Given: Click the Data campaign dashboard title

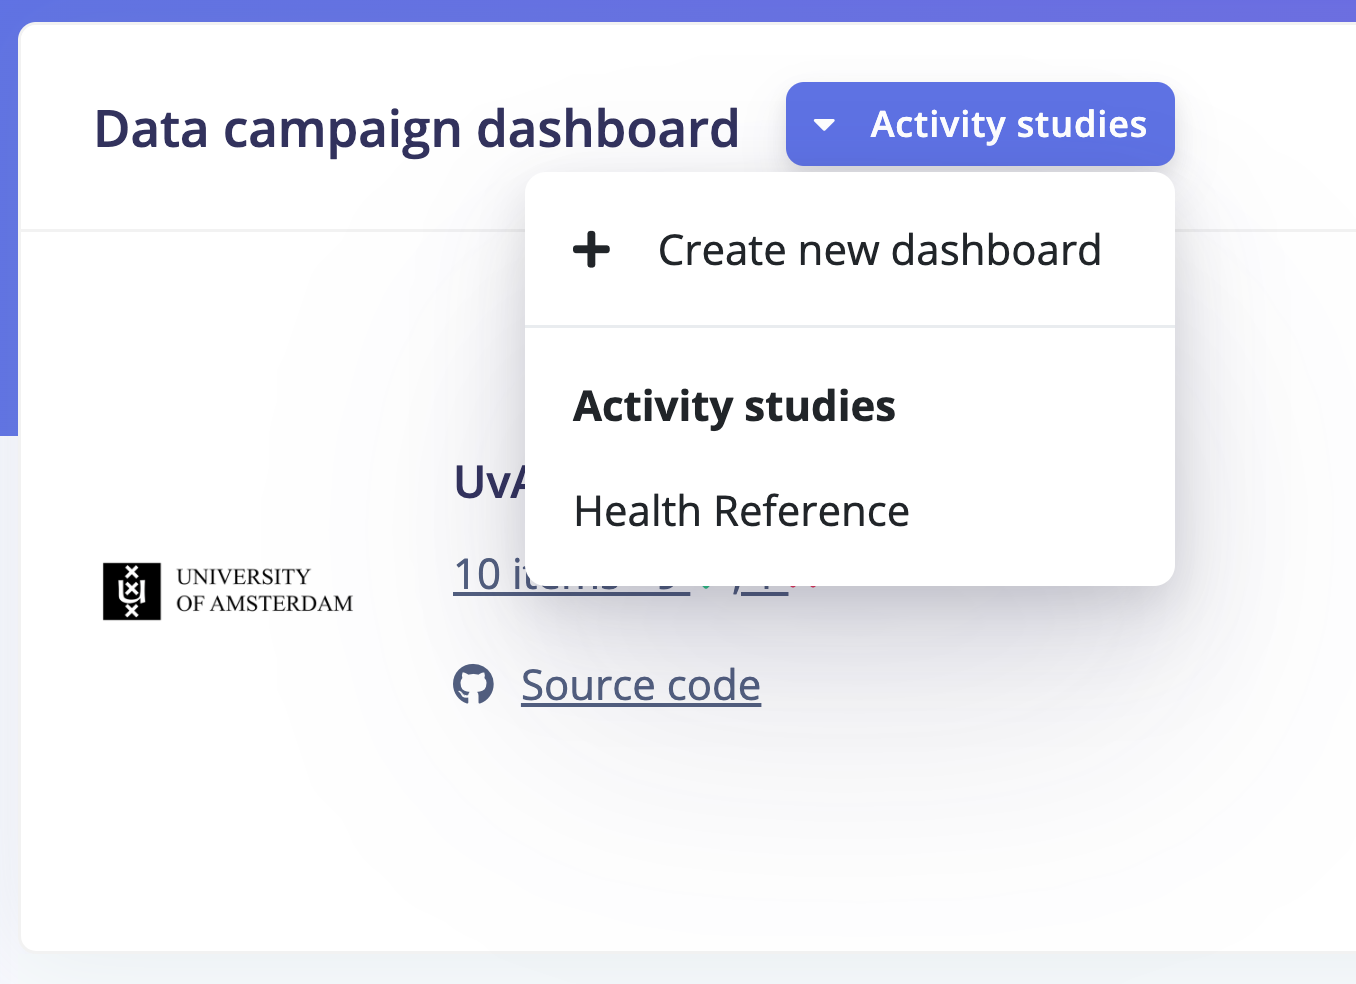Looking at the screenshot, I should coord(416,129).
